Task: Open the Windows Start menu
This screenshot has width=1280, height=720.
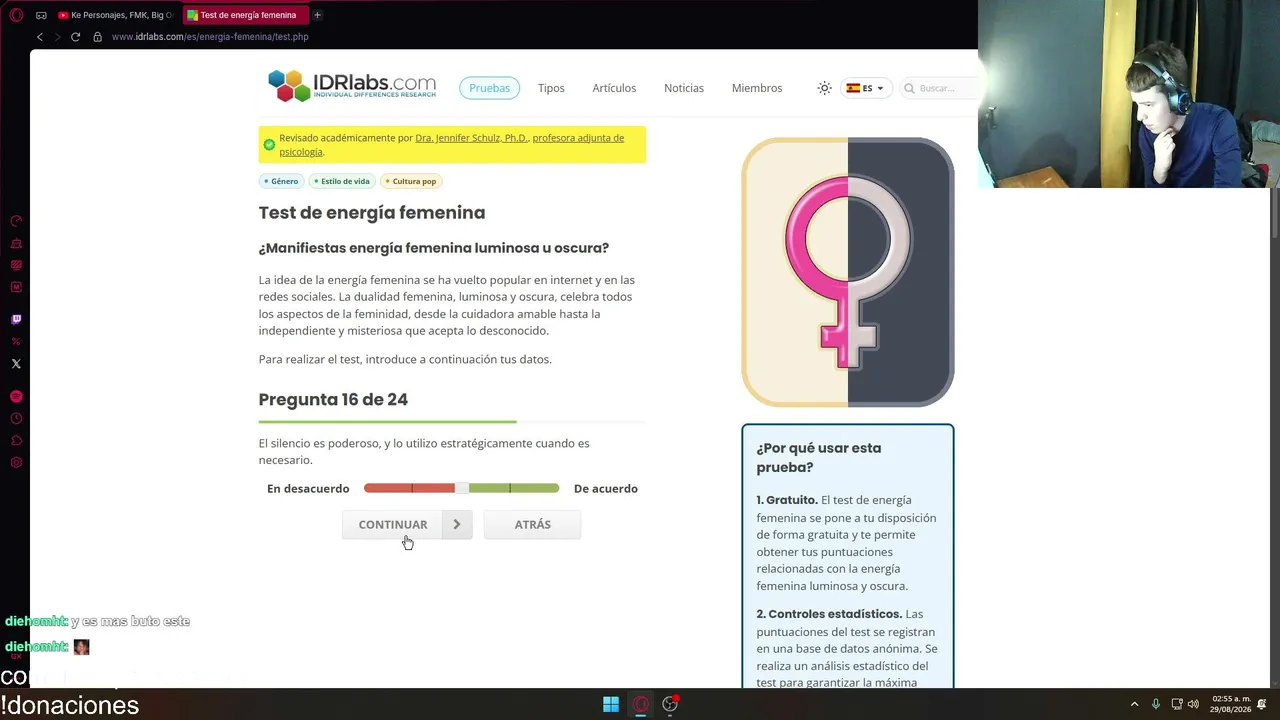Action: pos(611,704)
